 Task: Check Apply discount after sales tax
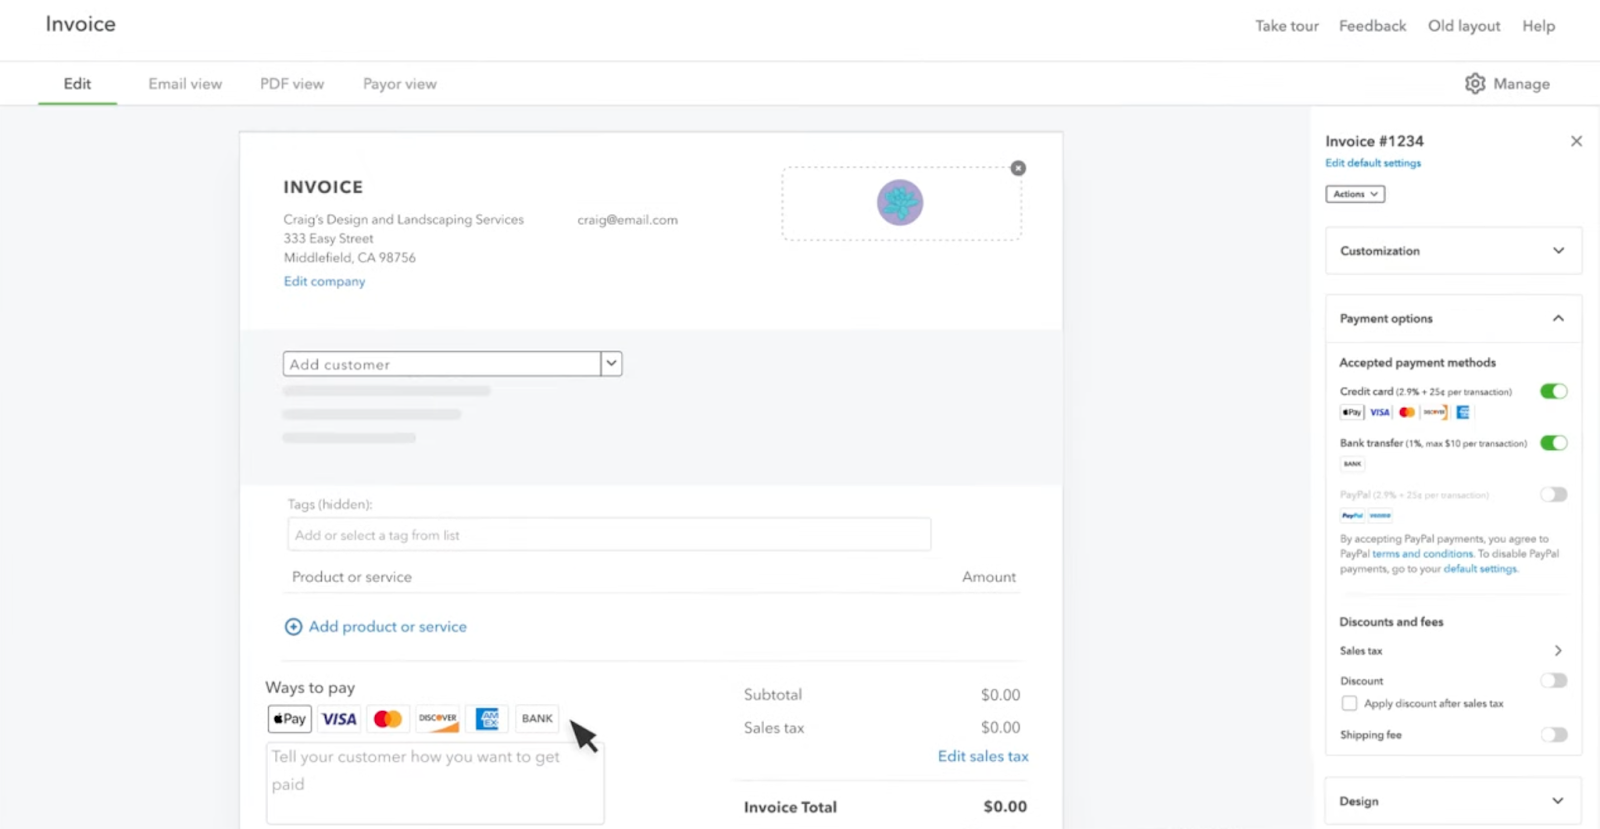pyautogui.click(x=1349, y=704)
